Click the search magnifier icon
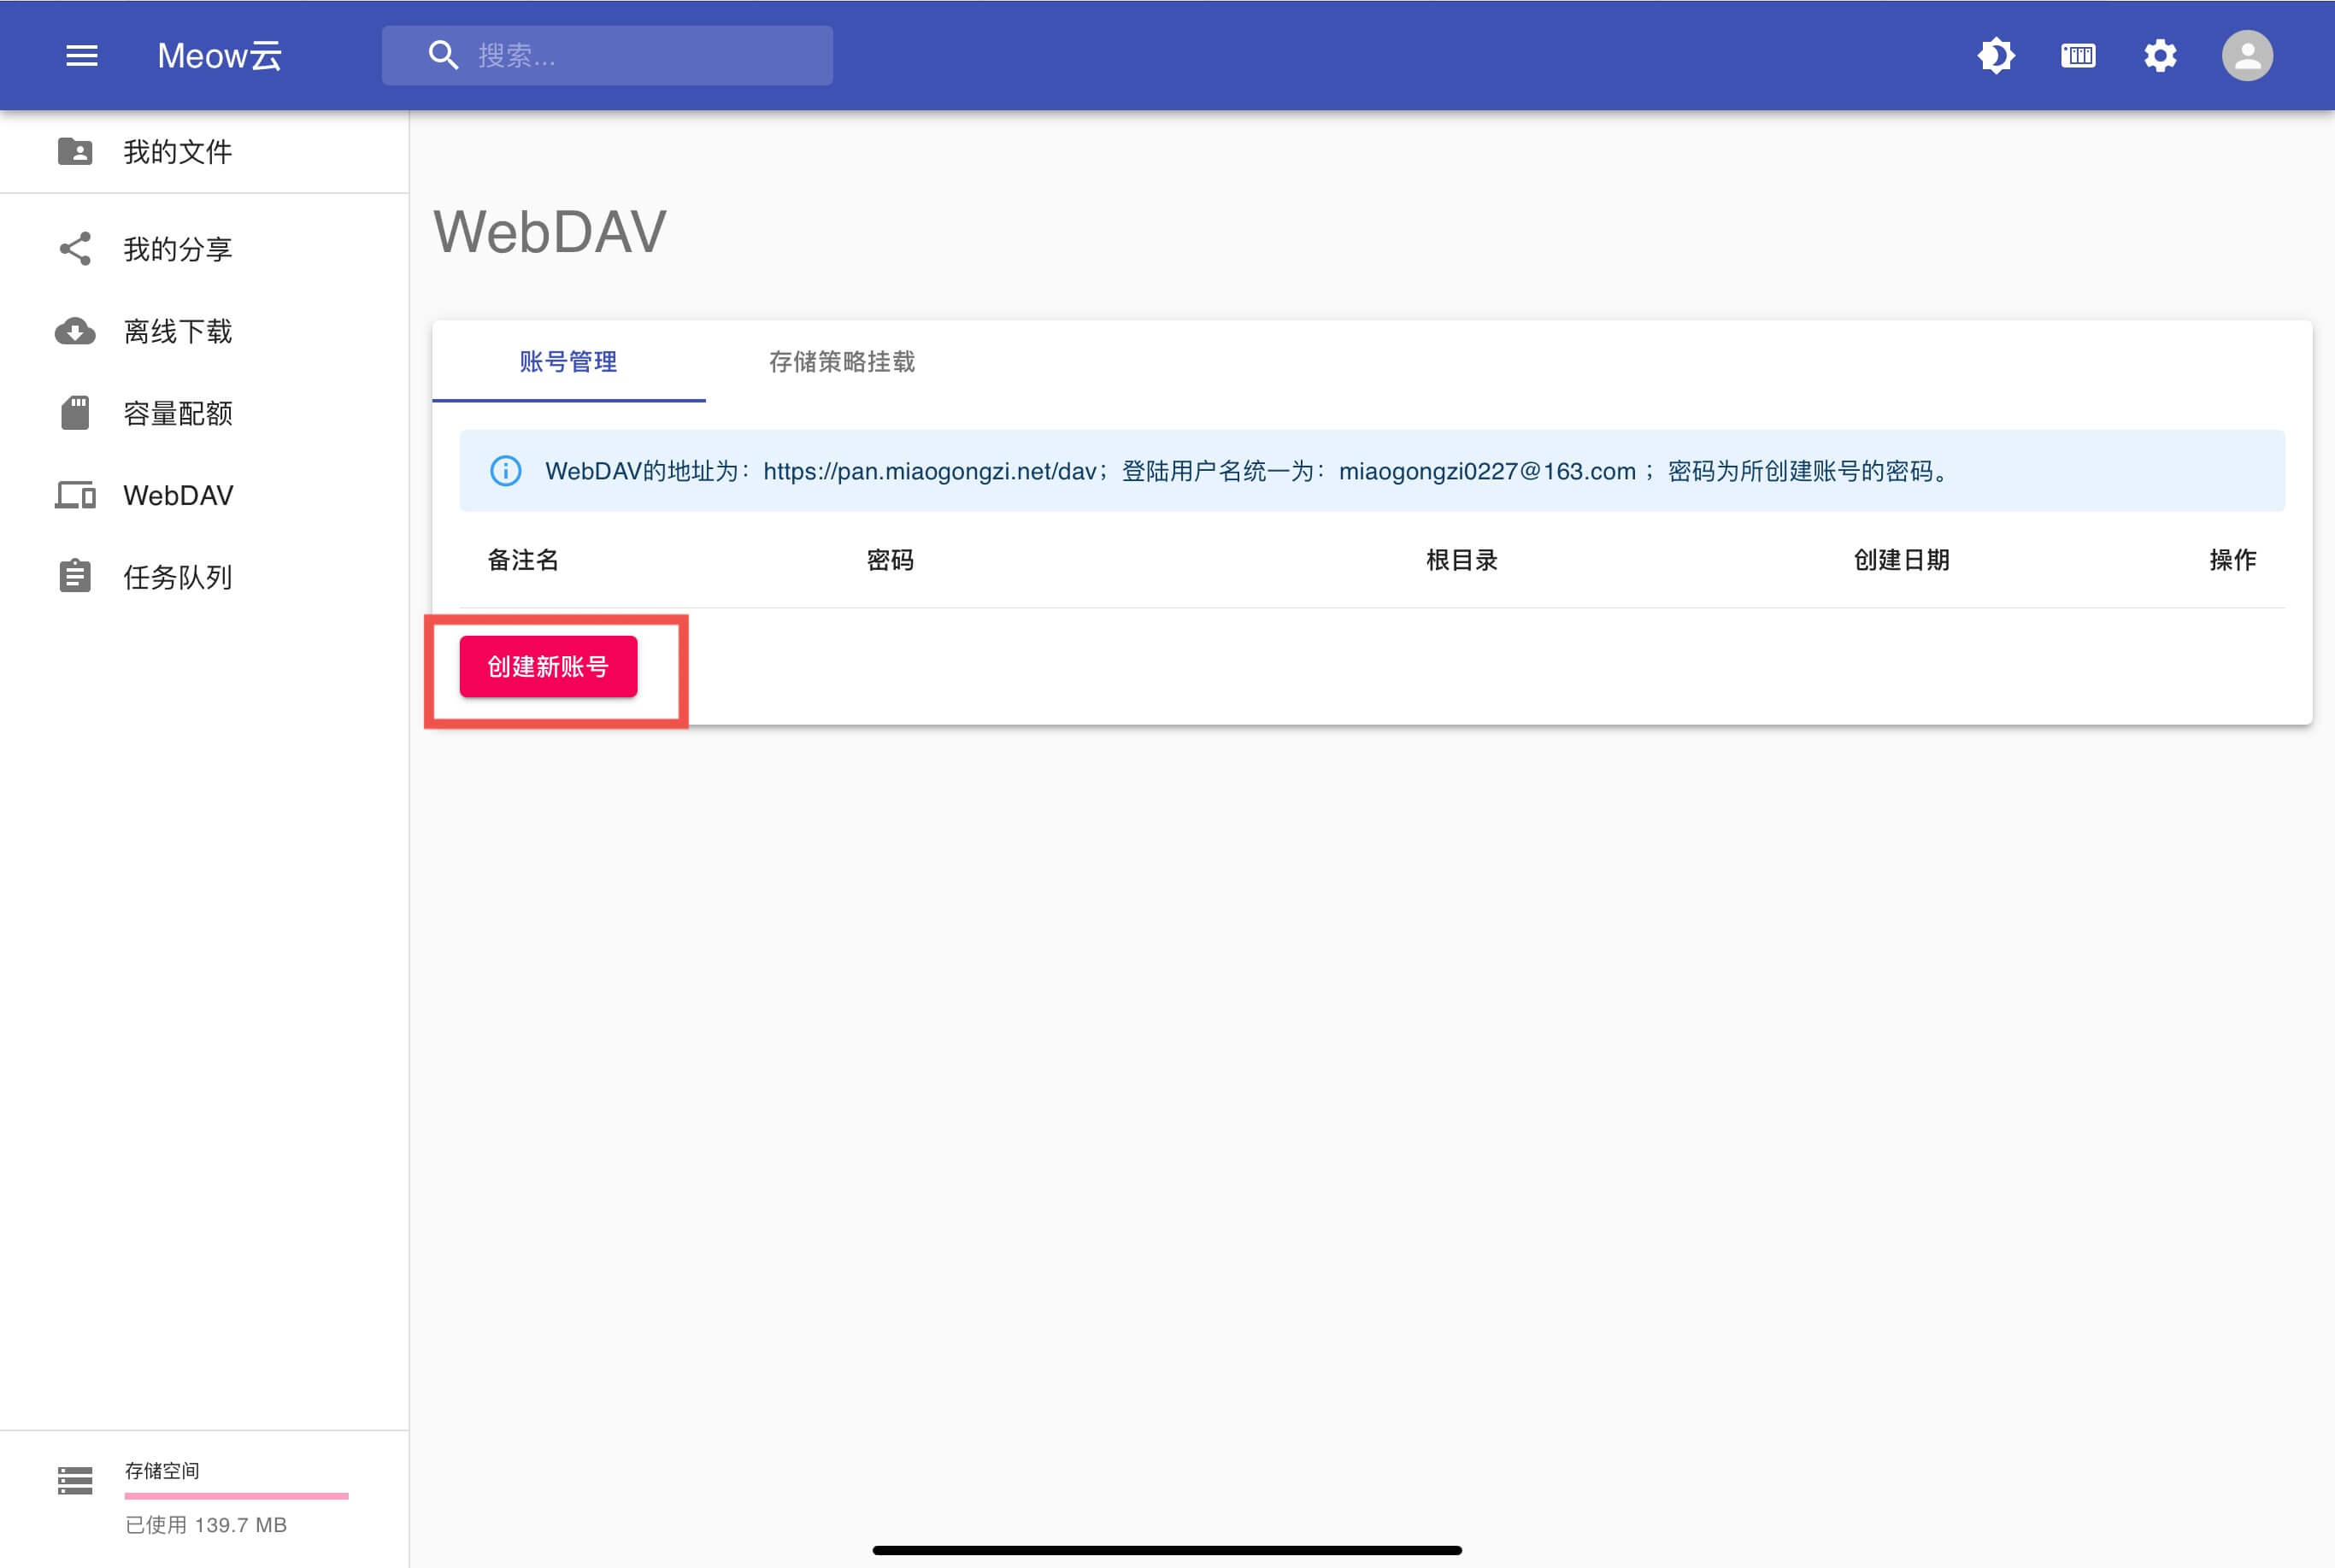Screen dimensions: 2335x1568 click(443, 56)
